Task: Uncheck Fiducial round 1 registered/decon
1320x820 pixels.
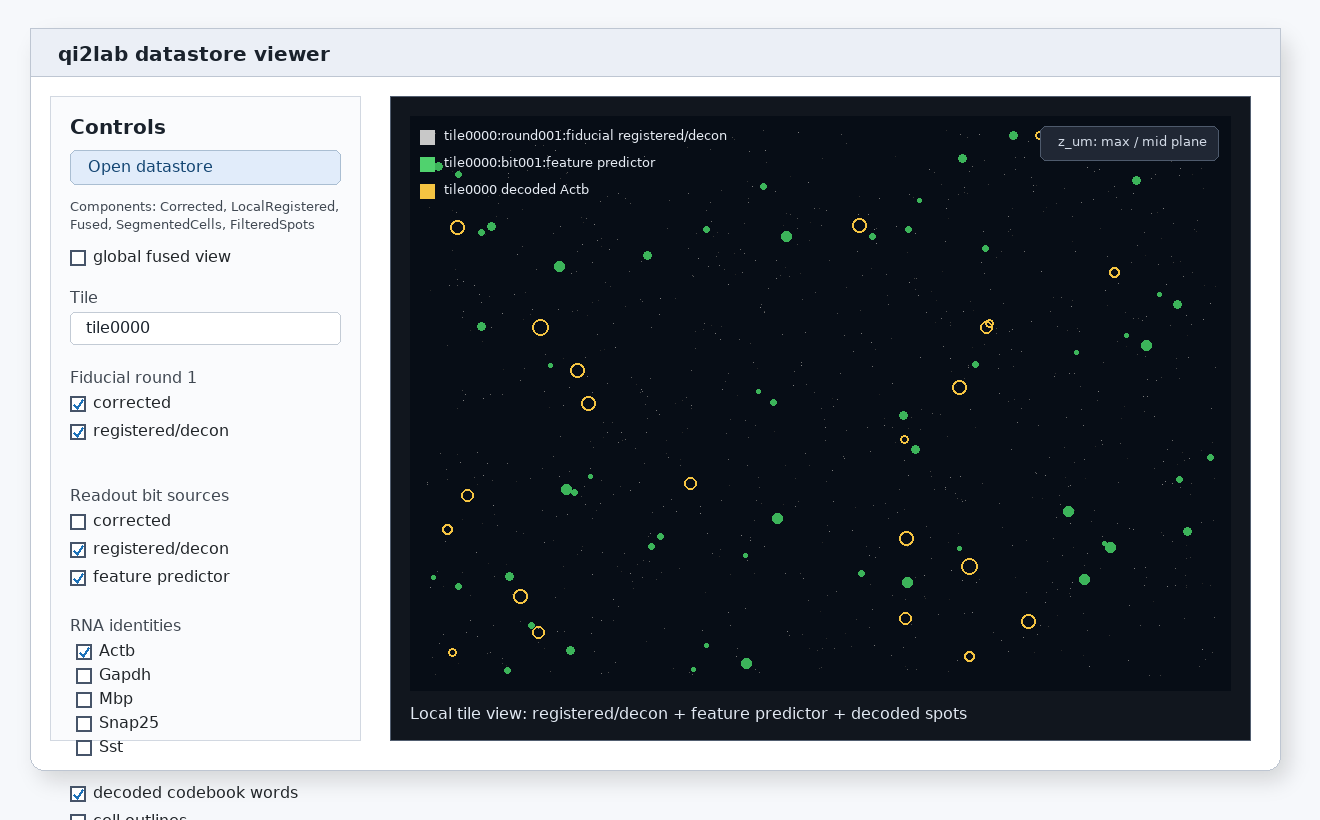Action: [78, 432]
